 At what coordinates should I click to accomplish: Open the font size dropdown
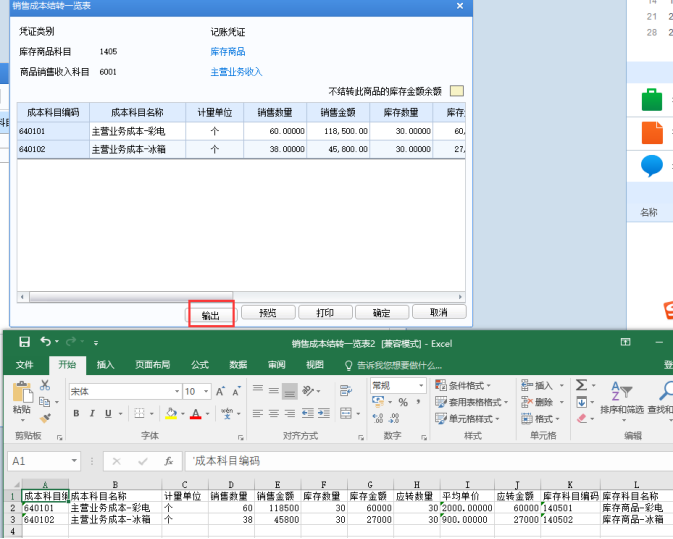pos(206,391)
